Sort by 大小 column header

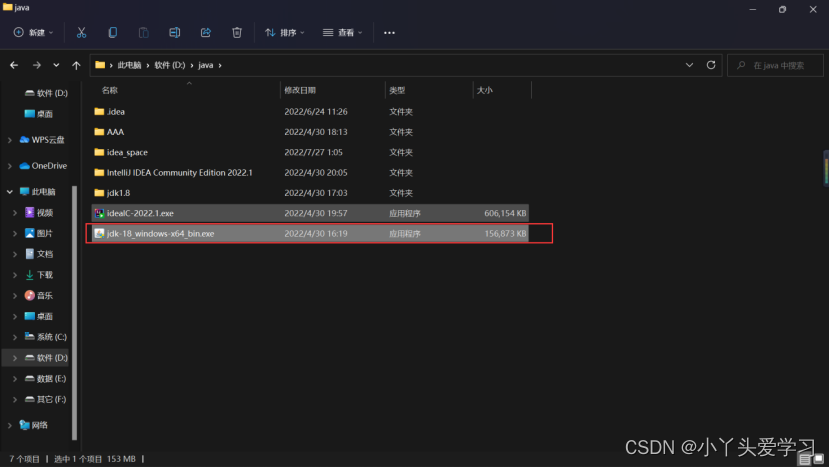point(484,91)
